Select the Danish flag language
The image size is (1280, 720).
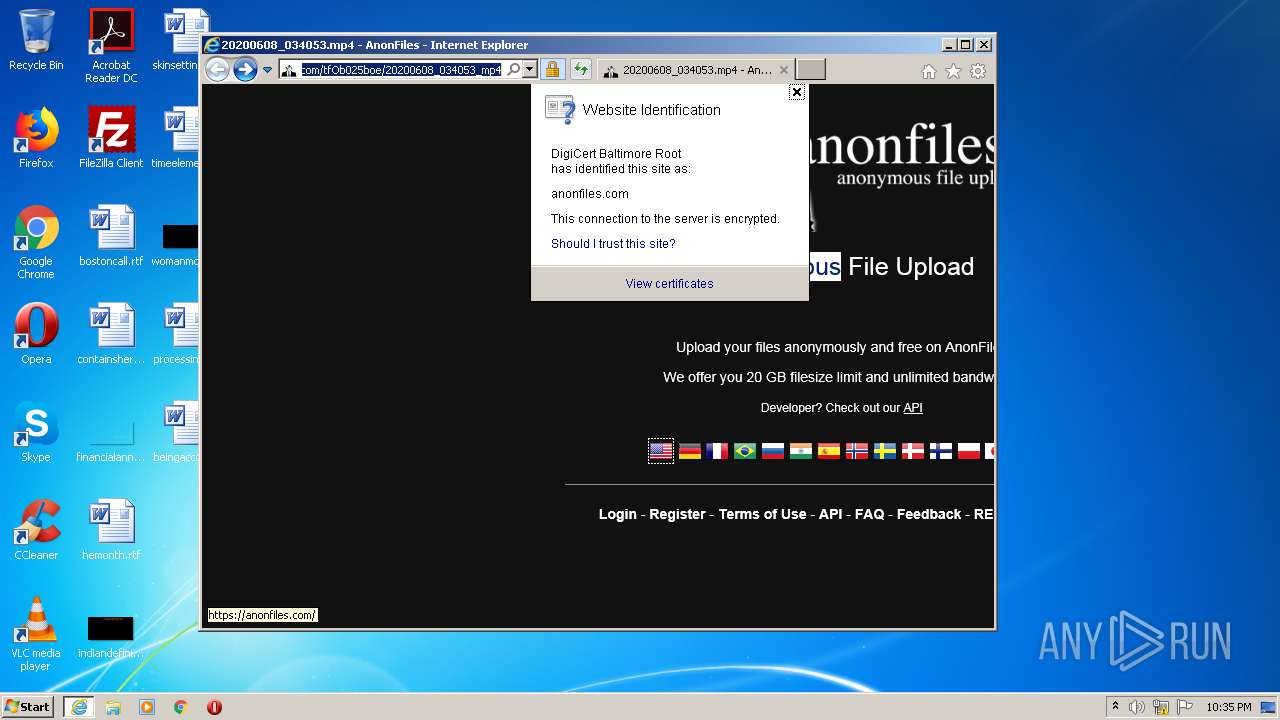(913, 451)
